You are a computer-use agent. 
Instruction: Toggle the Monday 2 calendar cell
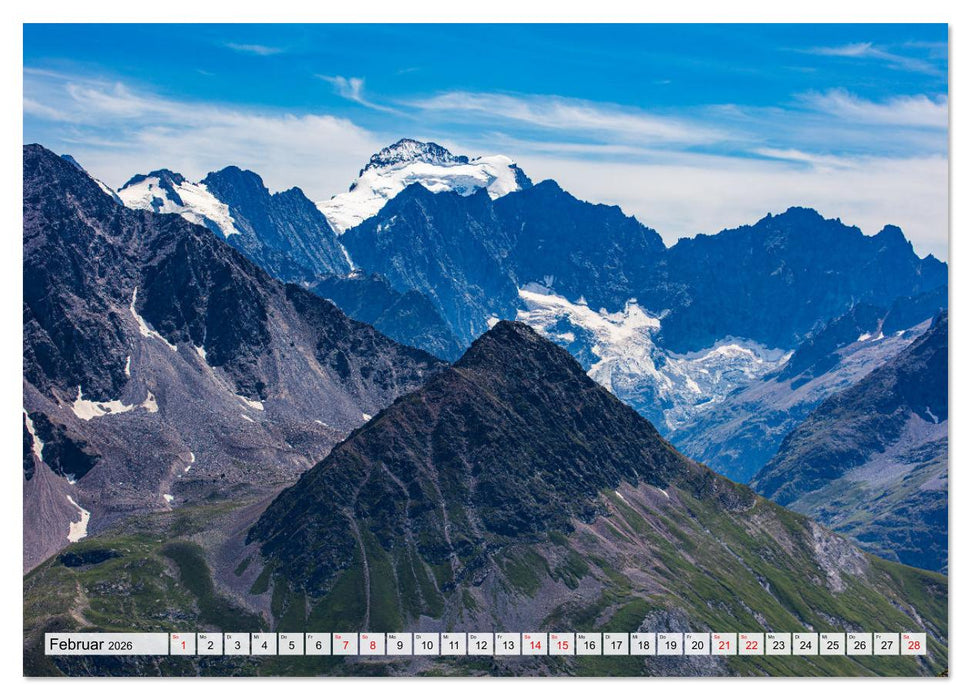(212, 650)
